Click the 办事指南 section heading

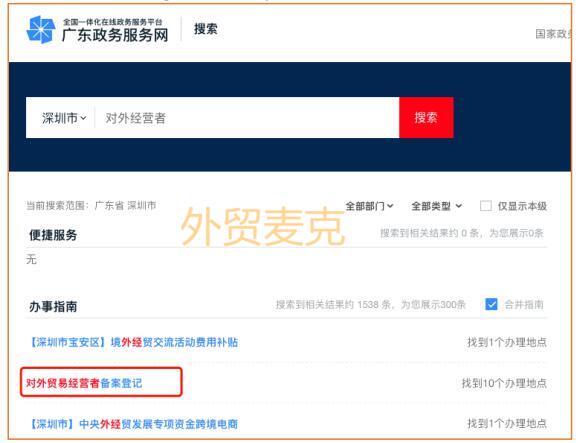[53, 306]
